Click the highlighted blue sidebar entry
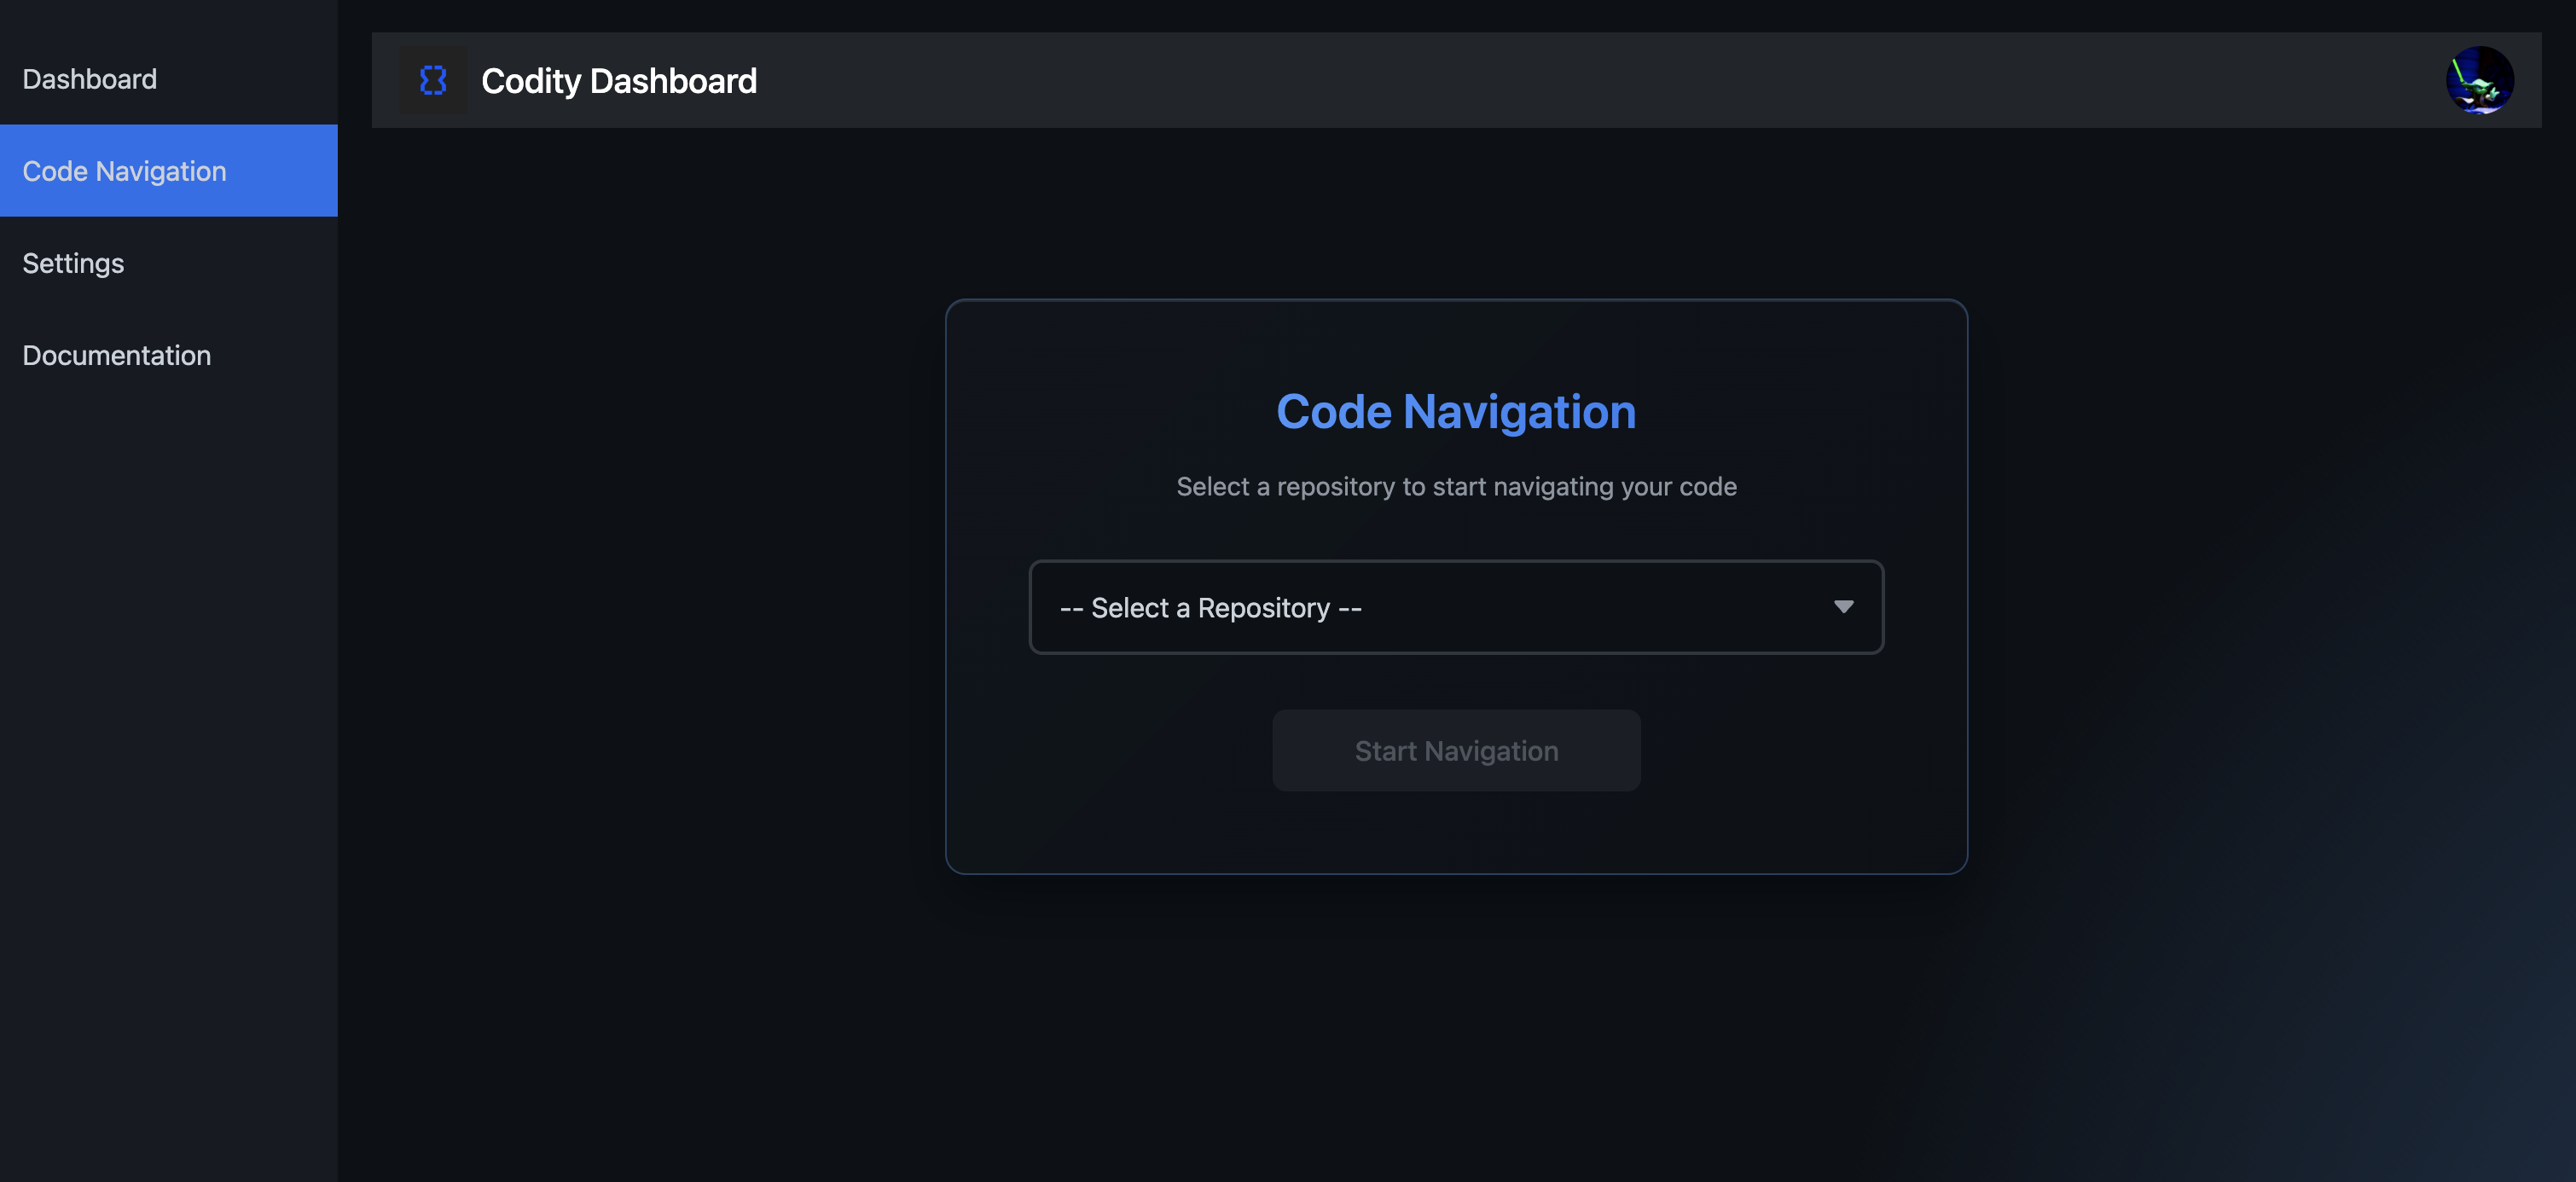The height and width of the screenshot is (1182, 2576). click(x=124, y=171)
